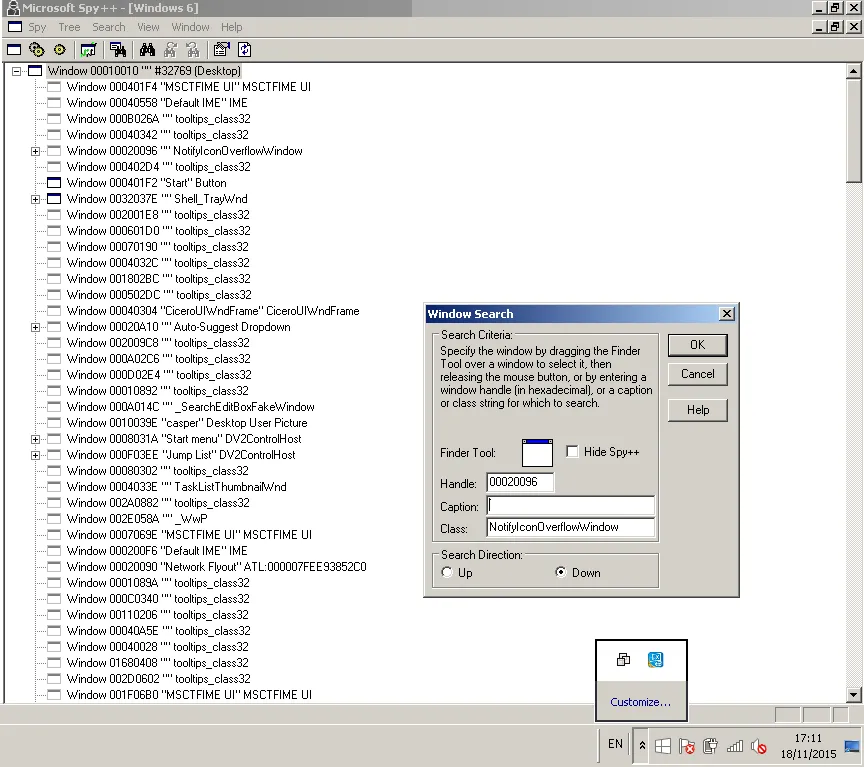
Task: Click the Customize... link in tray popup
Action: 640,702
